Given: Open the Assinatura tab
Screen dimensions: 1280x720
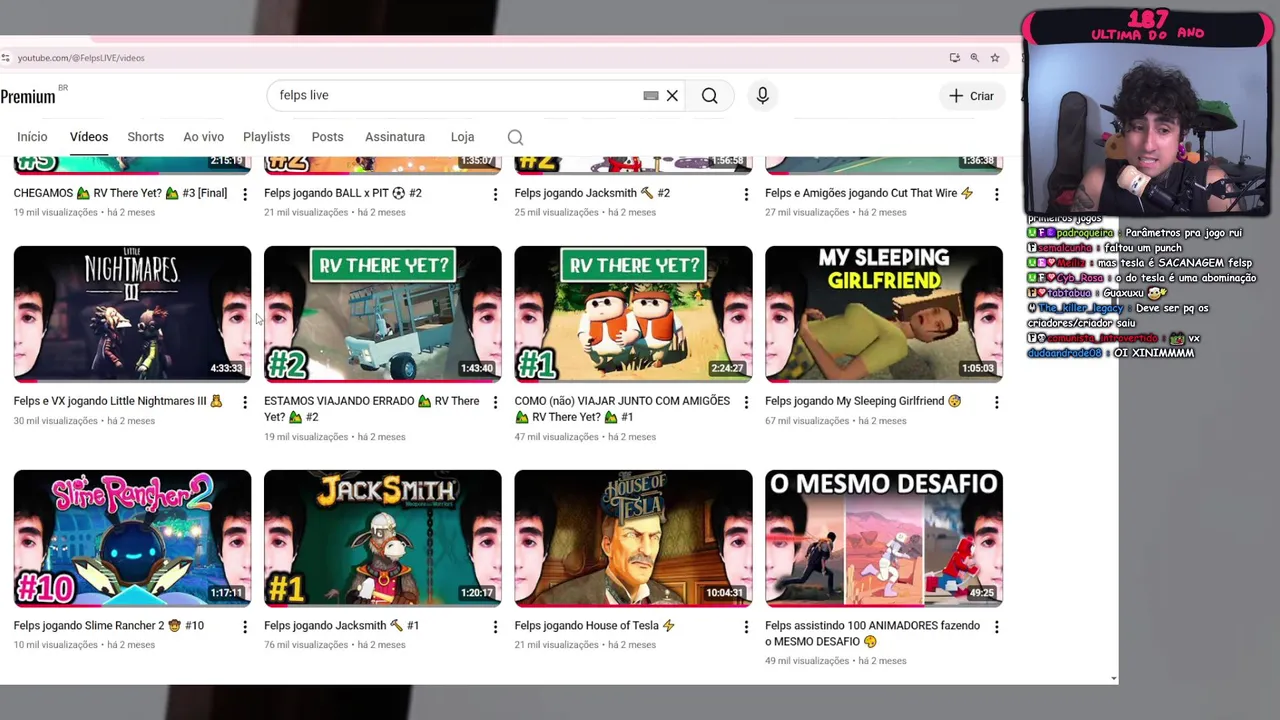Looking at the screenshot, I should (395, 137).
